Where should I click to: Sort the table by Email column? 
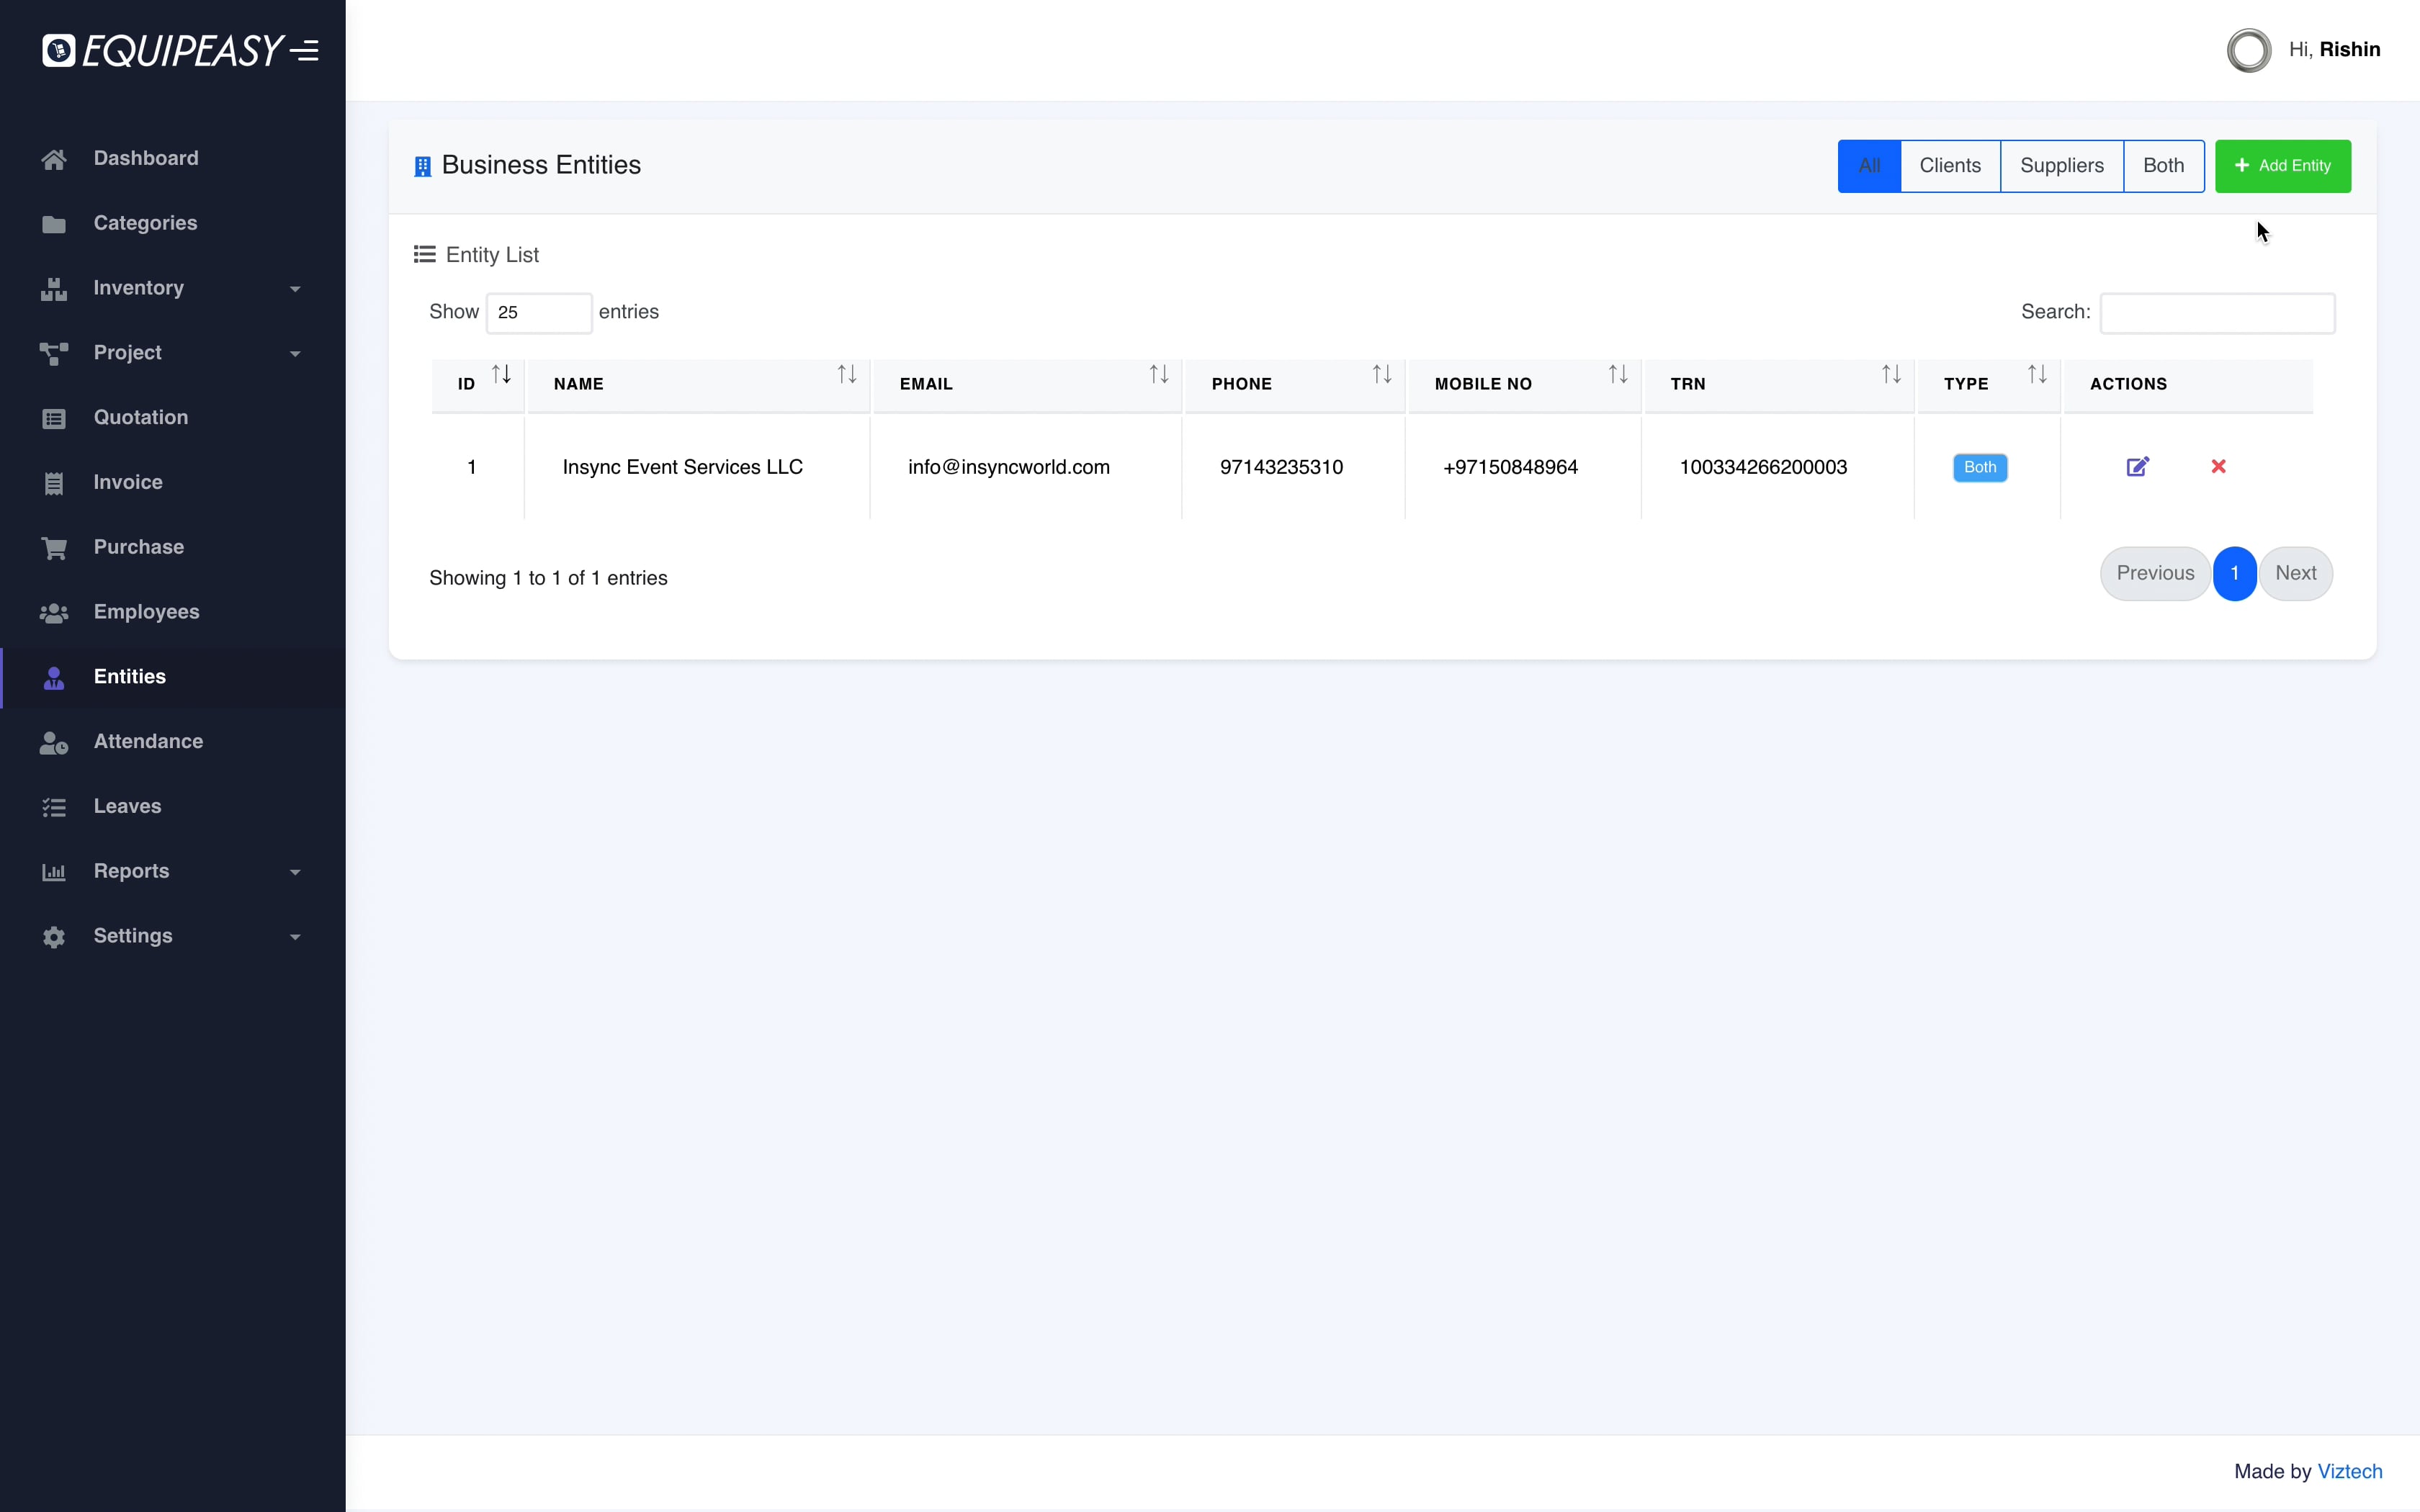click(x=1027, y=385)
